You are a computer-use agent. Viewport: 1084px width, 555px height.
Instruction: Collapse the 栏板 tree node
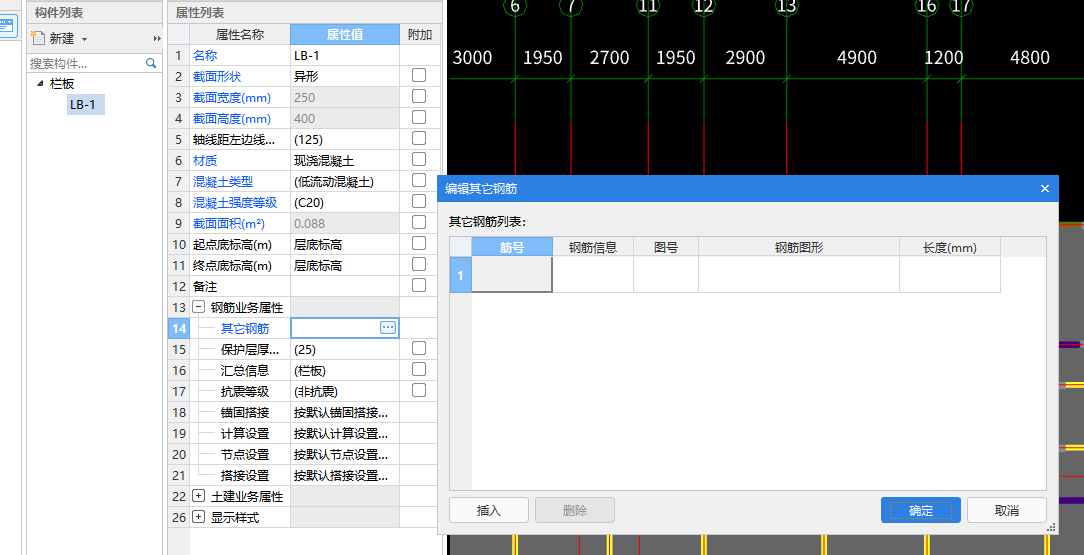[x=40, y=84]
